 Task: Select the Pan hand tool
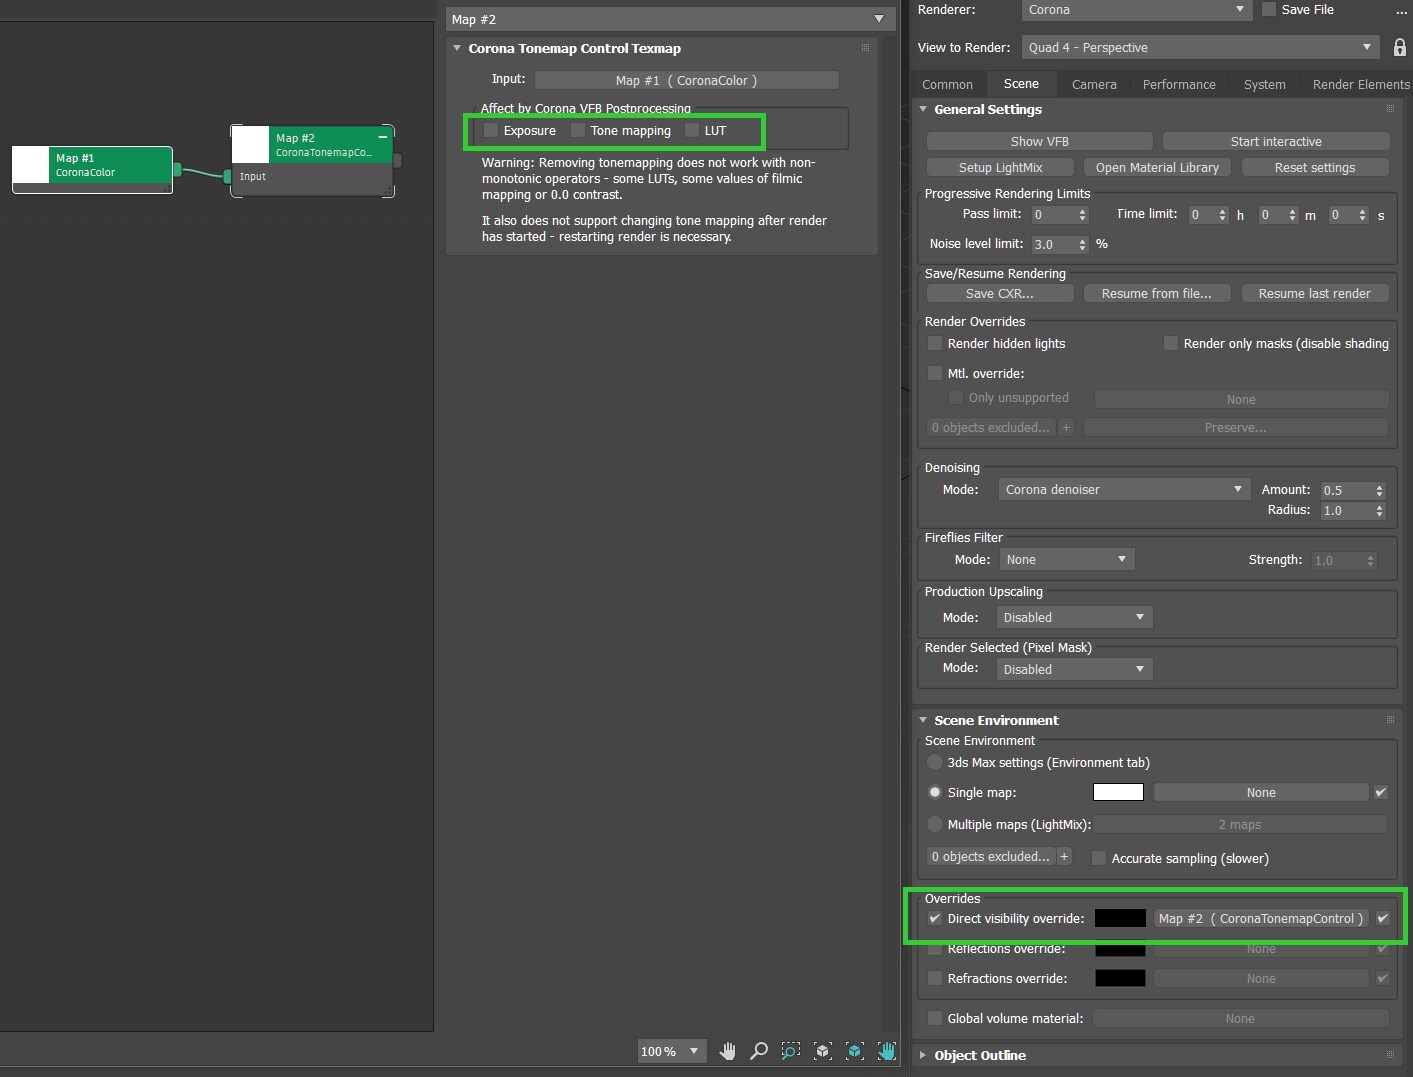(728, 1051)
